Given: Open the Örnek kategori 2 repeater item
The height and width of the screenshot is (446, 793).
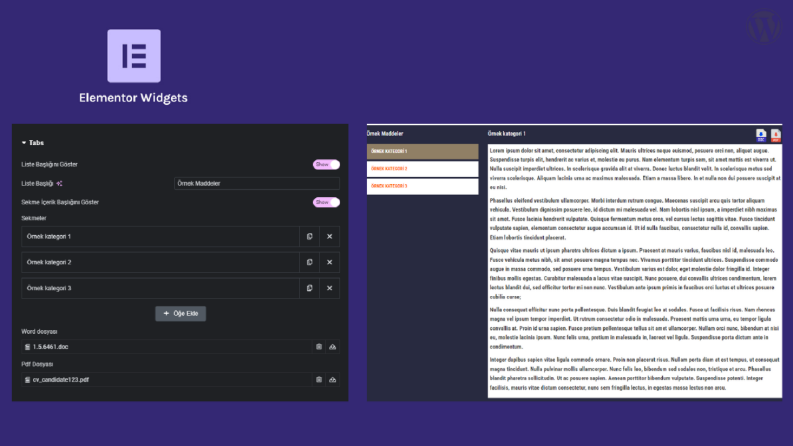Looking at the screenshot, I should pos(160,262).
